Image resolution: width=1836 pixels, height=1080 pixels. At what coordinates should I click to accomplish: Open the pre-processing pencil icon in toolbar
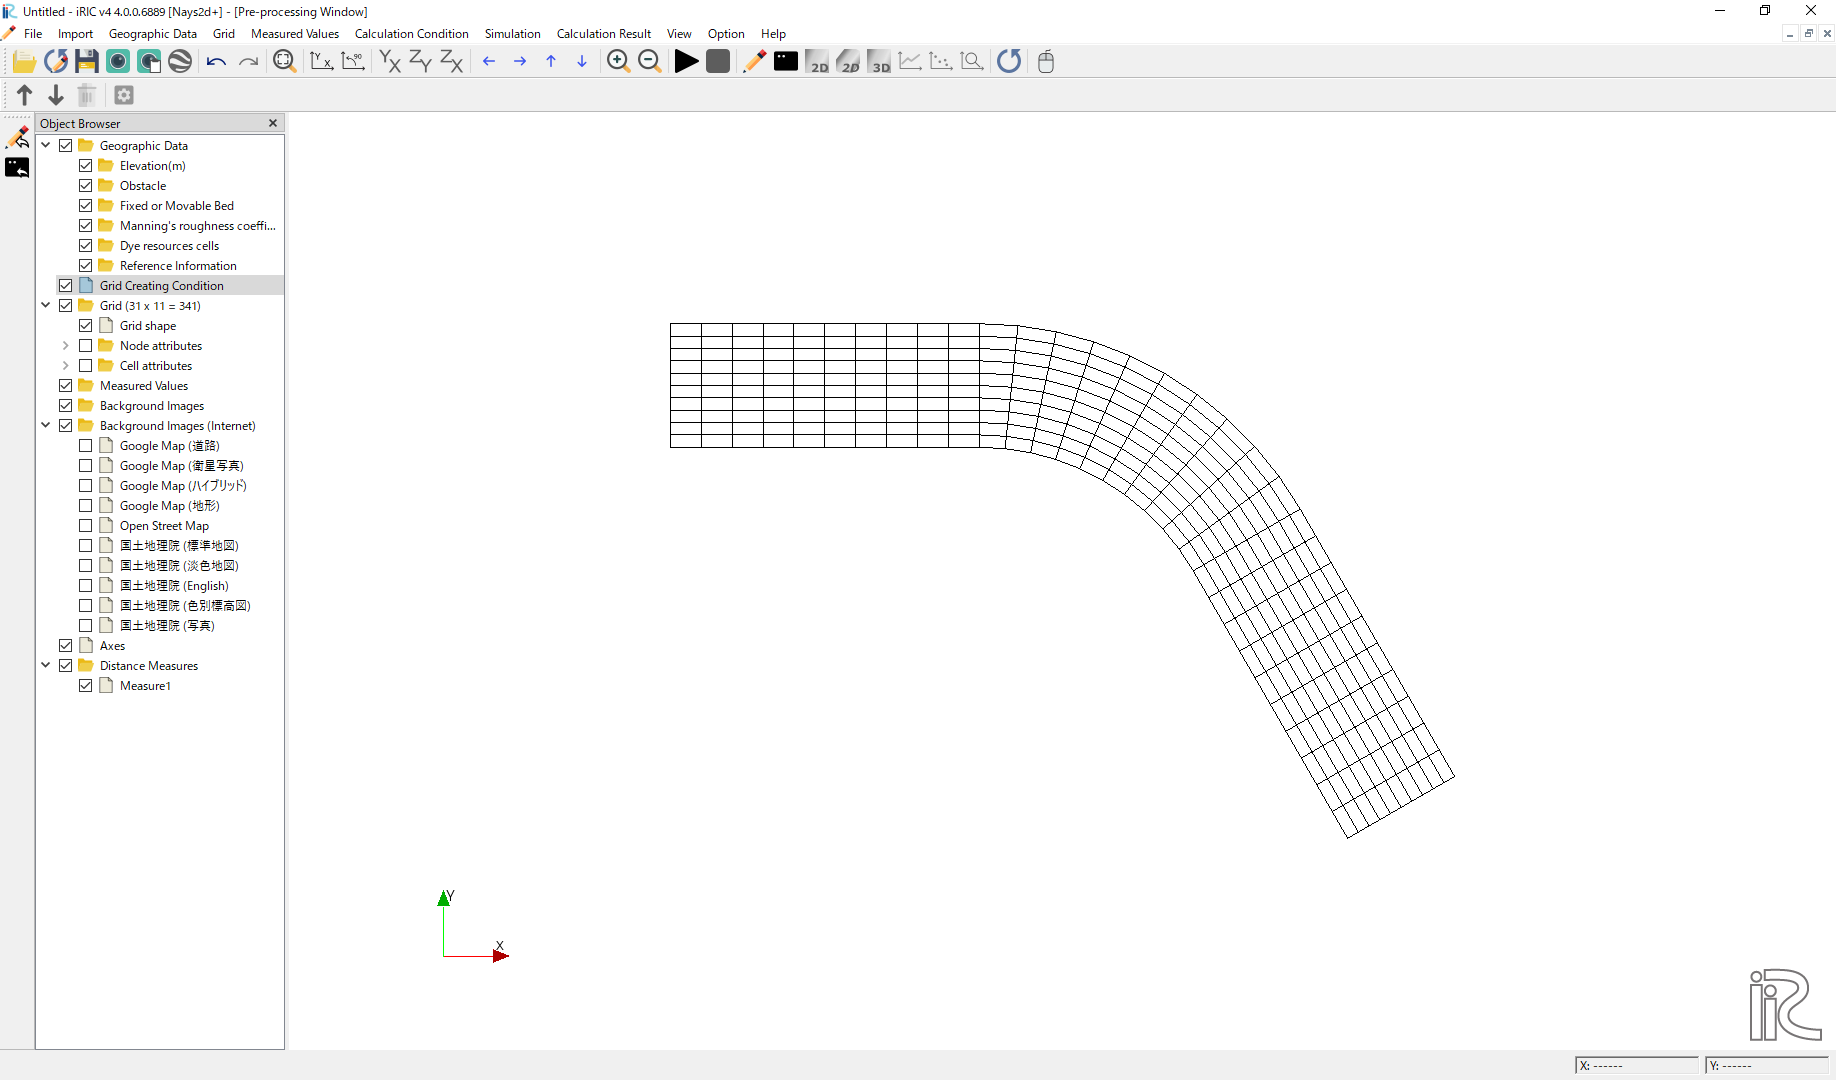click(755, 62)
